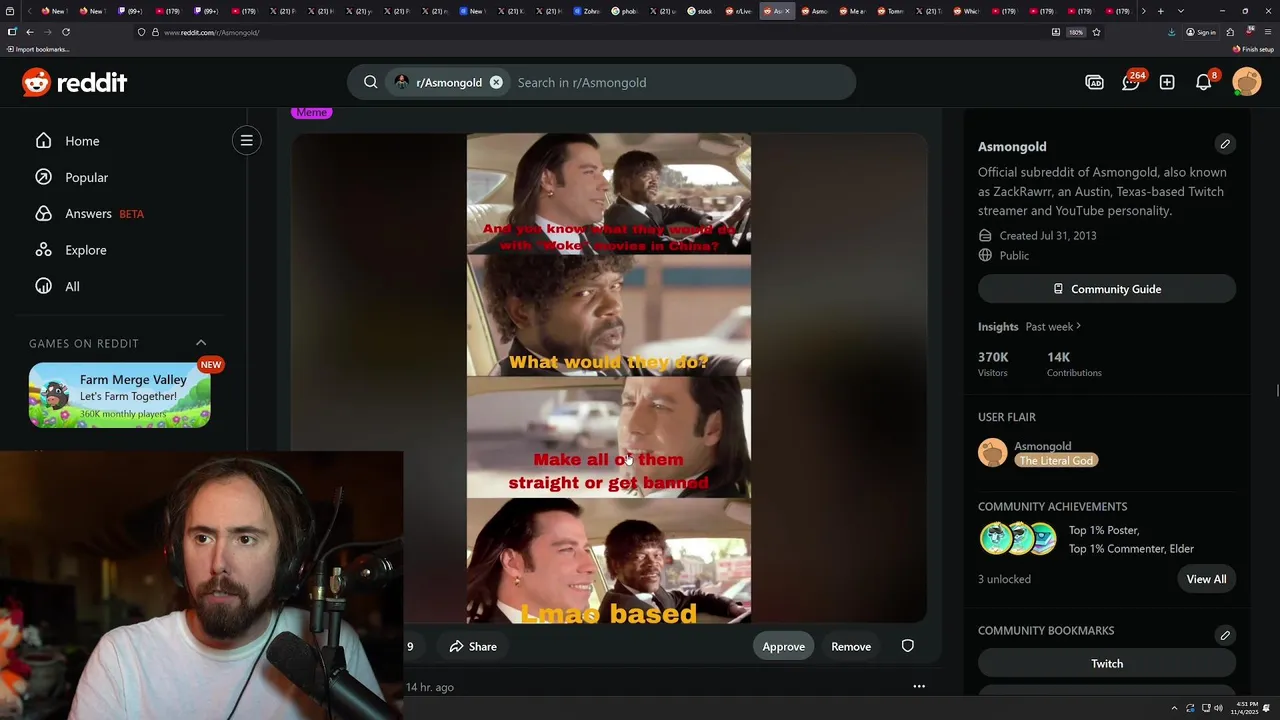The width and height of the screenshot is (1280, 720).
Task: Collapse the Games on Reddit section
Action: [x=201, y=343]
